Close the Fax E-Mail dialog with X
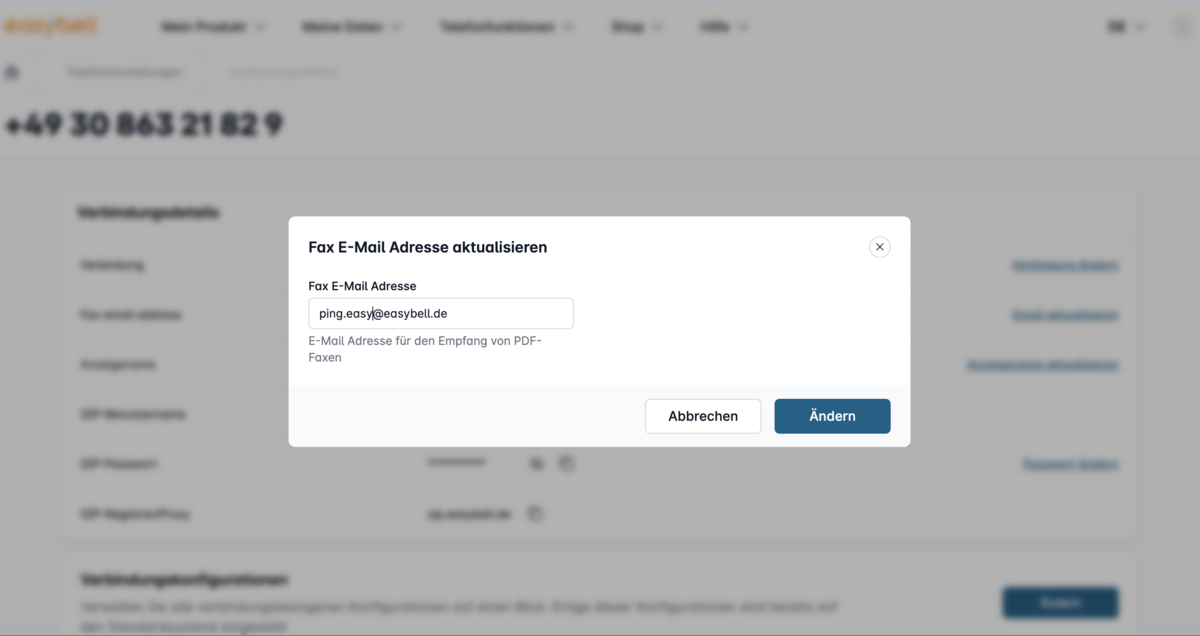Image resolution: width=1200 pixels, height=636 pixels. (879, 247)
